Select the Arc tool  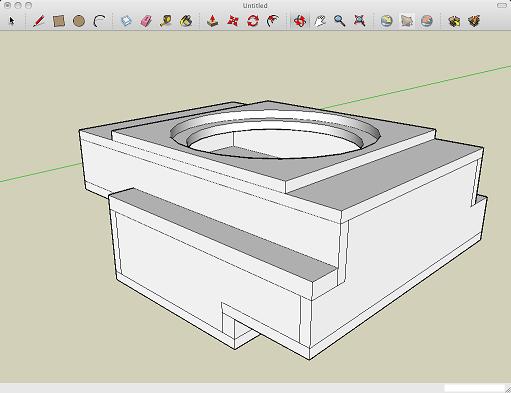pyautogui.click(x=99, y=21)
